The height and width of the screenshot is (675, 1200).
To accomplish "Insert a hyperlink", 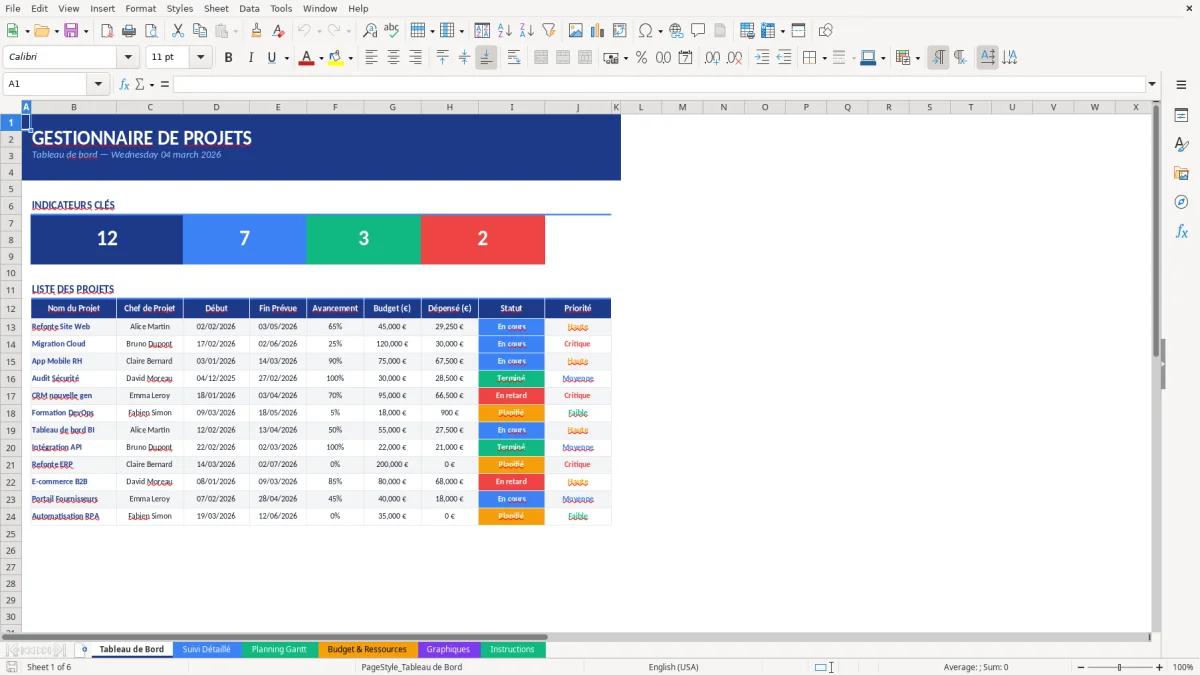I will (x=676, y=31).
